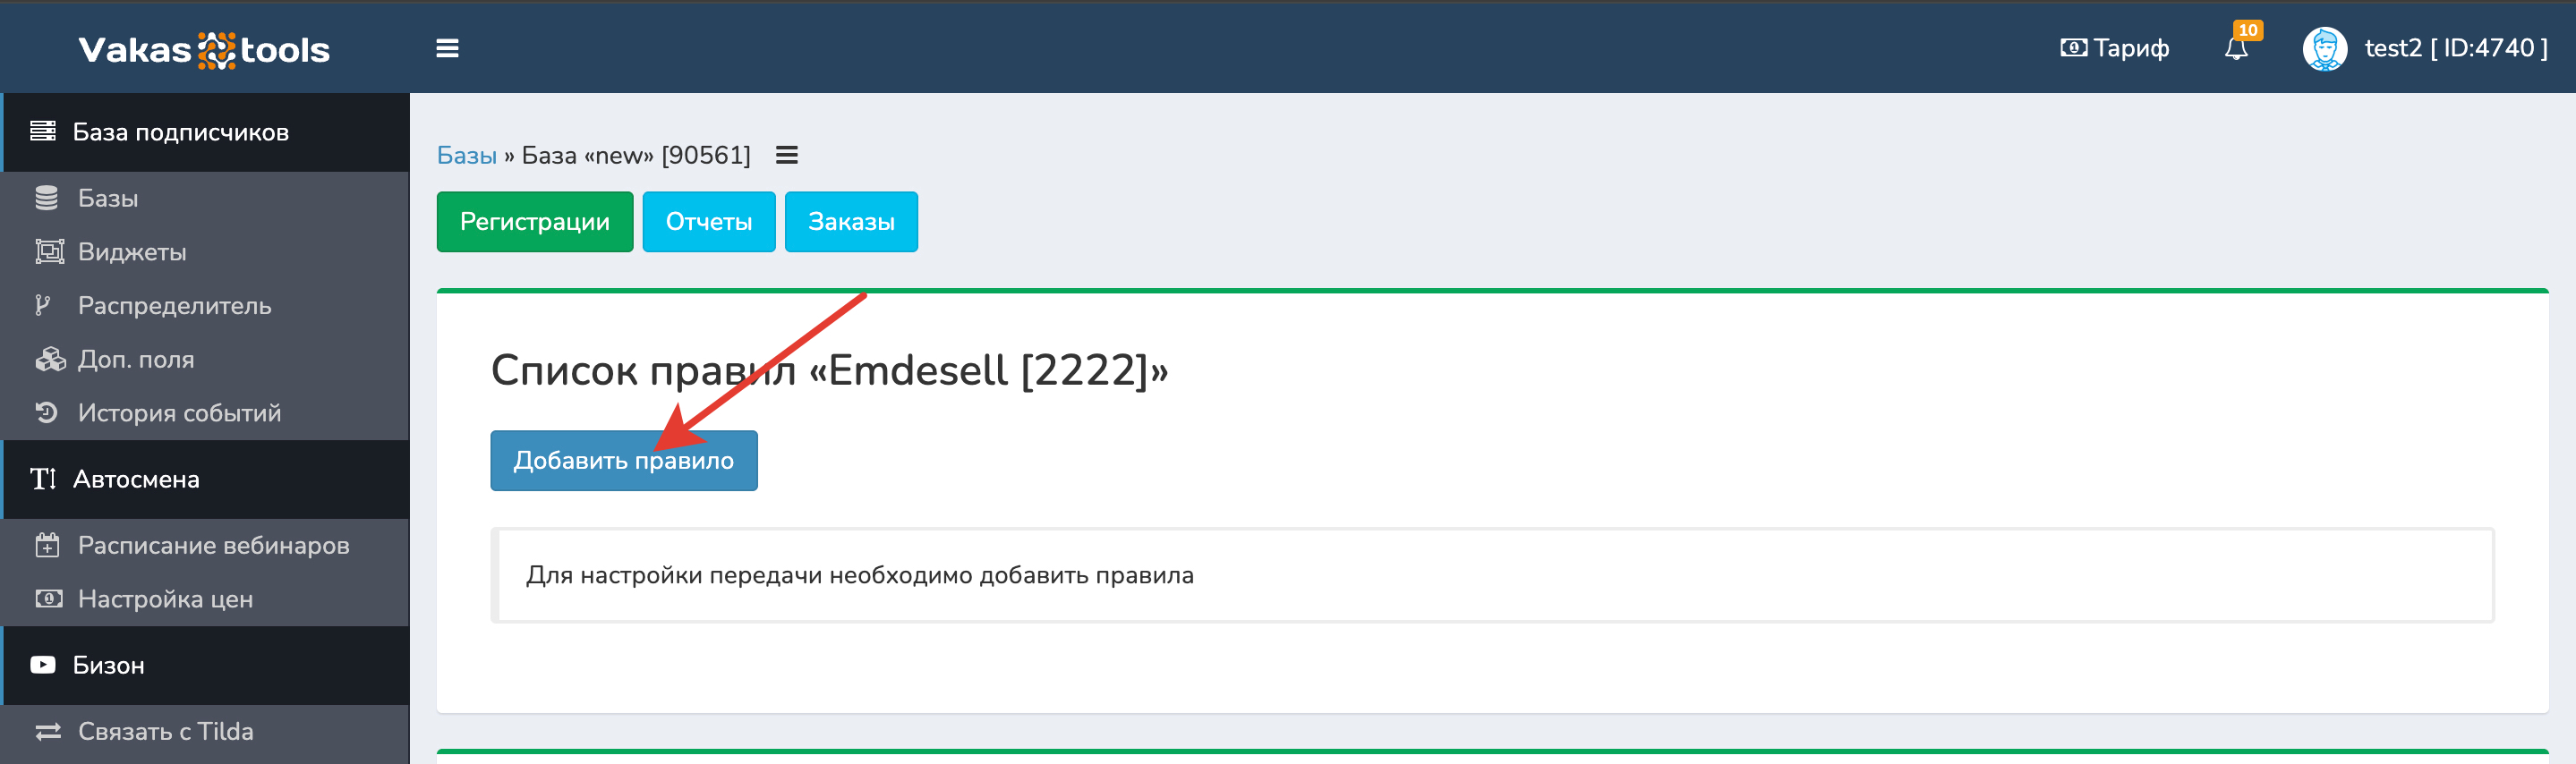
Task: Click the Доп. поля cubes icon
Action: click(x=49, y=359)
